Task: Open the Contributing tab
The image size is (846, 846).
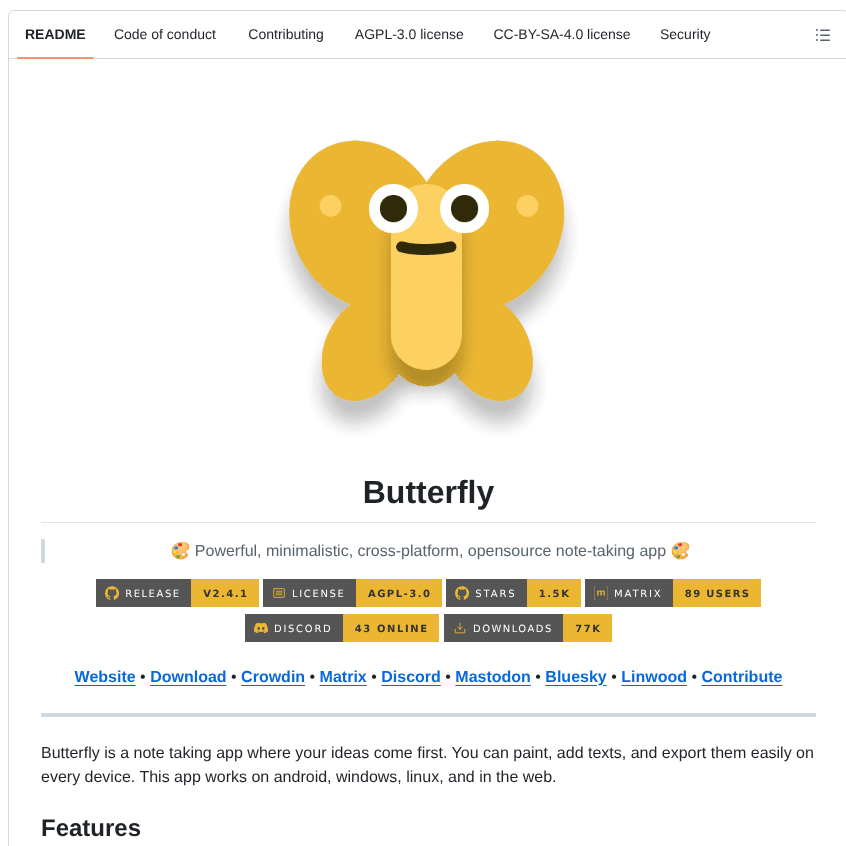Action: point(286,34)
